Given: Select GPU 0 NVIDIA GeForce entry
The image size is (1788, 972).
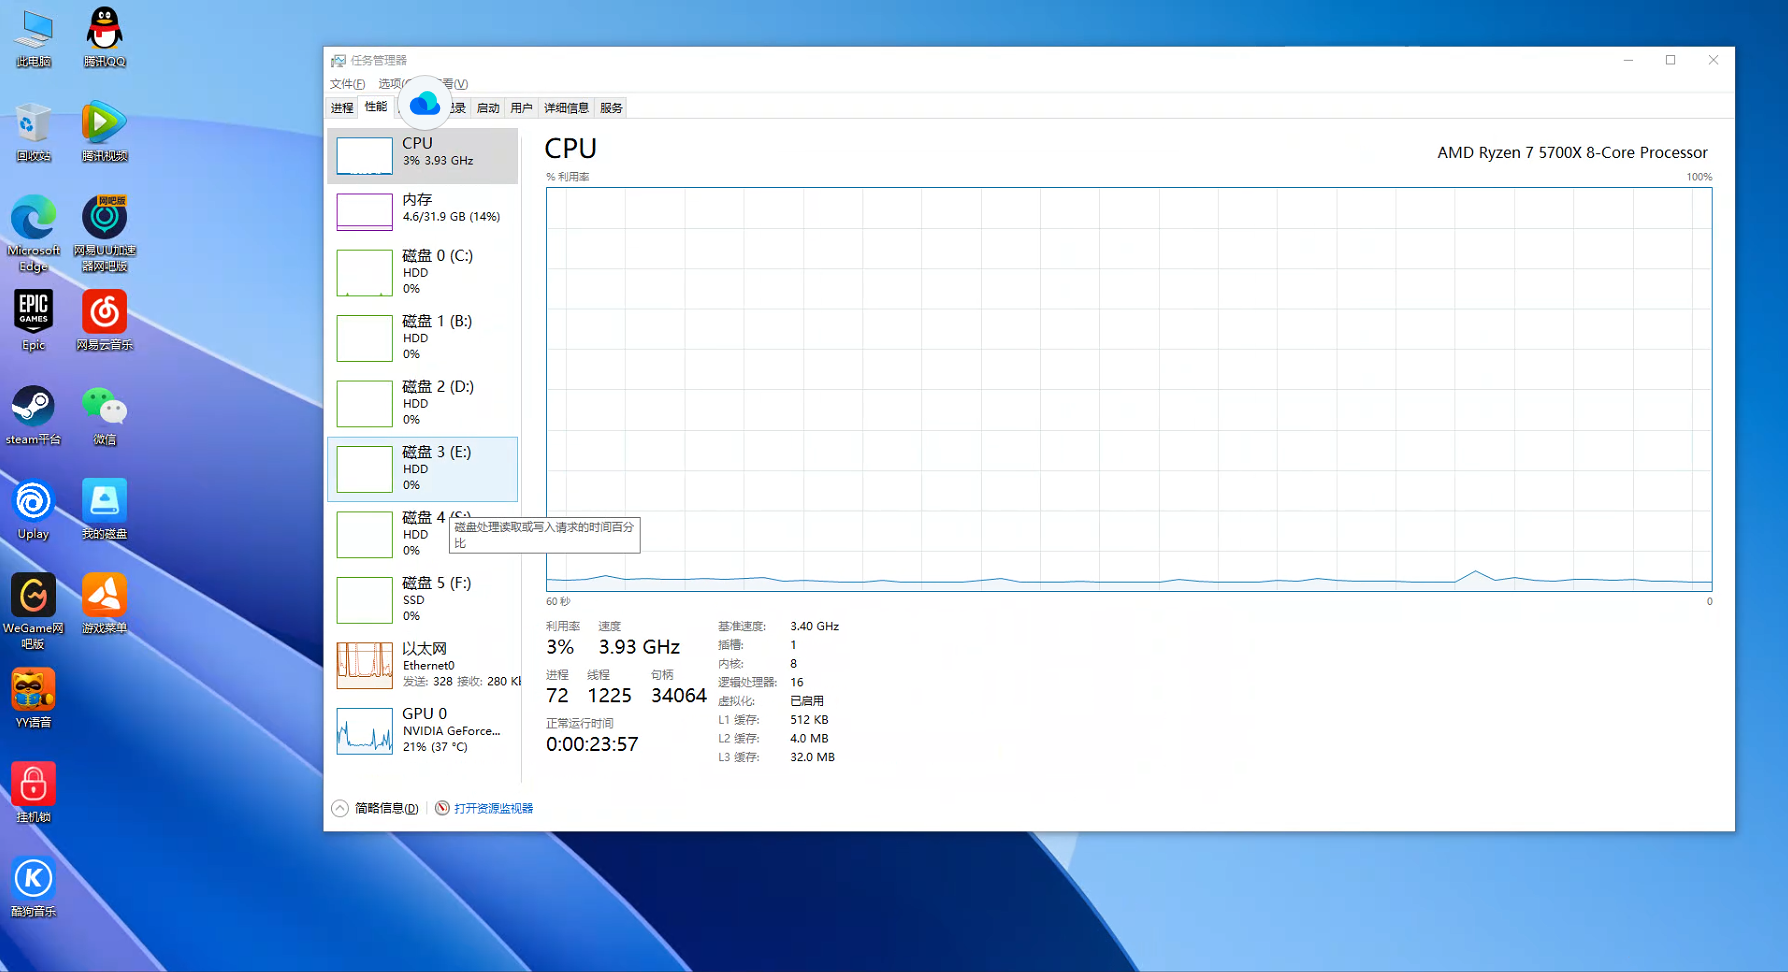Looking at the screenshot, I should tap(422, 731).
